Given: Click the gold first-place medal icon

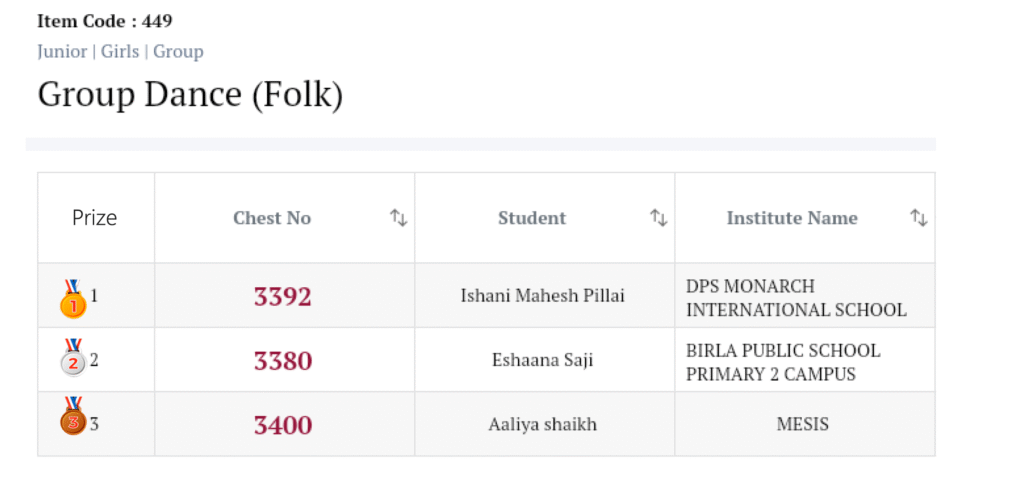Looking at the screenshot, I should point(73,299).
